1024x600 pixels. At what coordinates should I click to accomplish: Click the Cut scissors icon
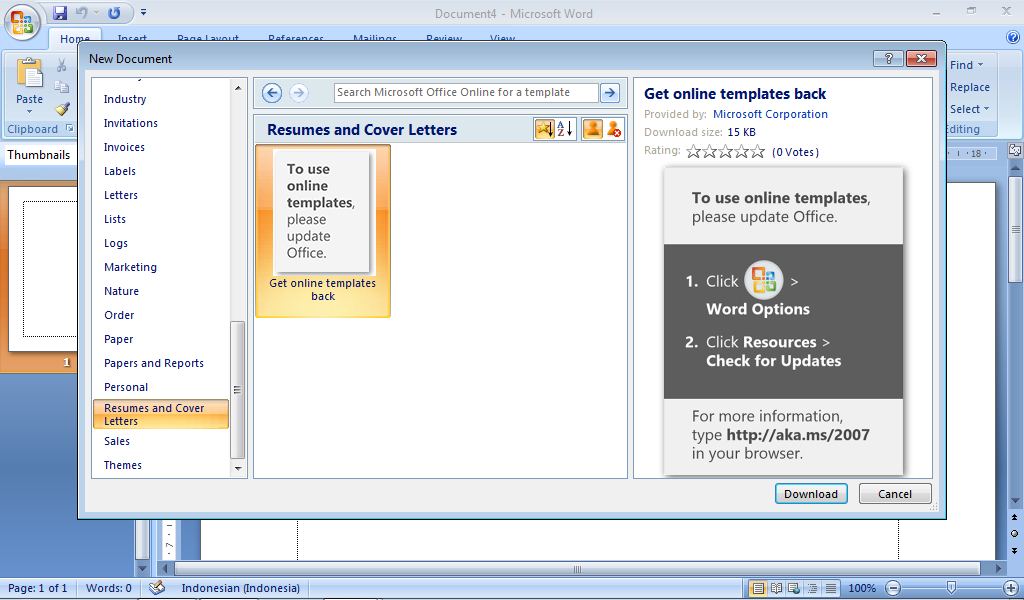(x=61, y=64)
